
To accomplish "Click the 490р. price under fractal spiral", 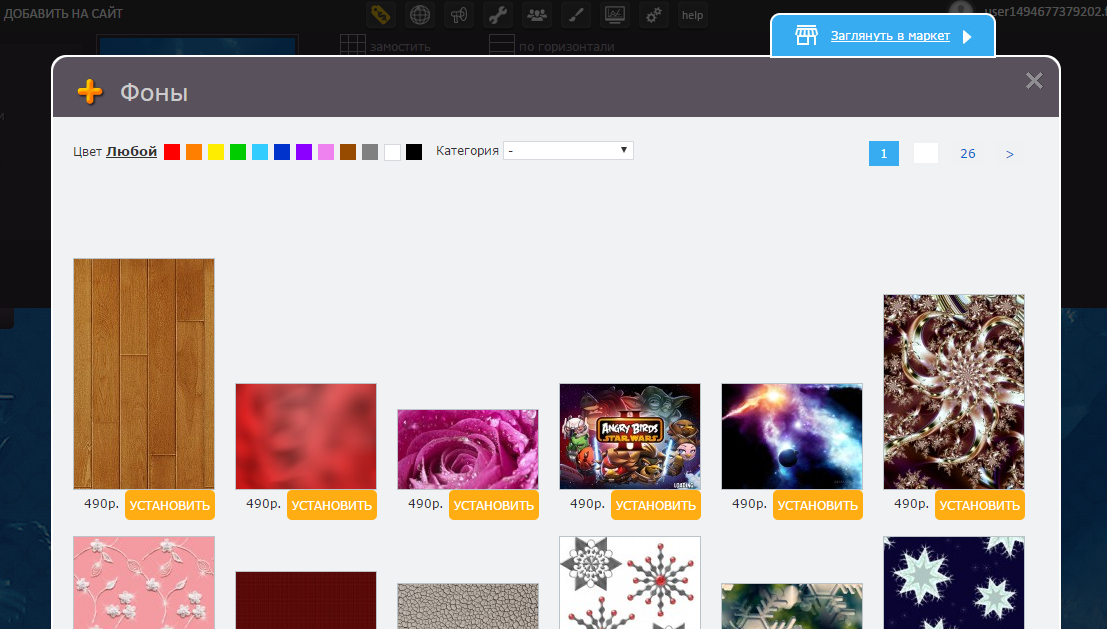I will (911, 503).
